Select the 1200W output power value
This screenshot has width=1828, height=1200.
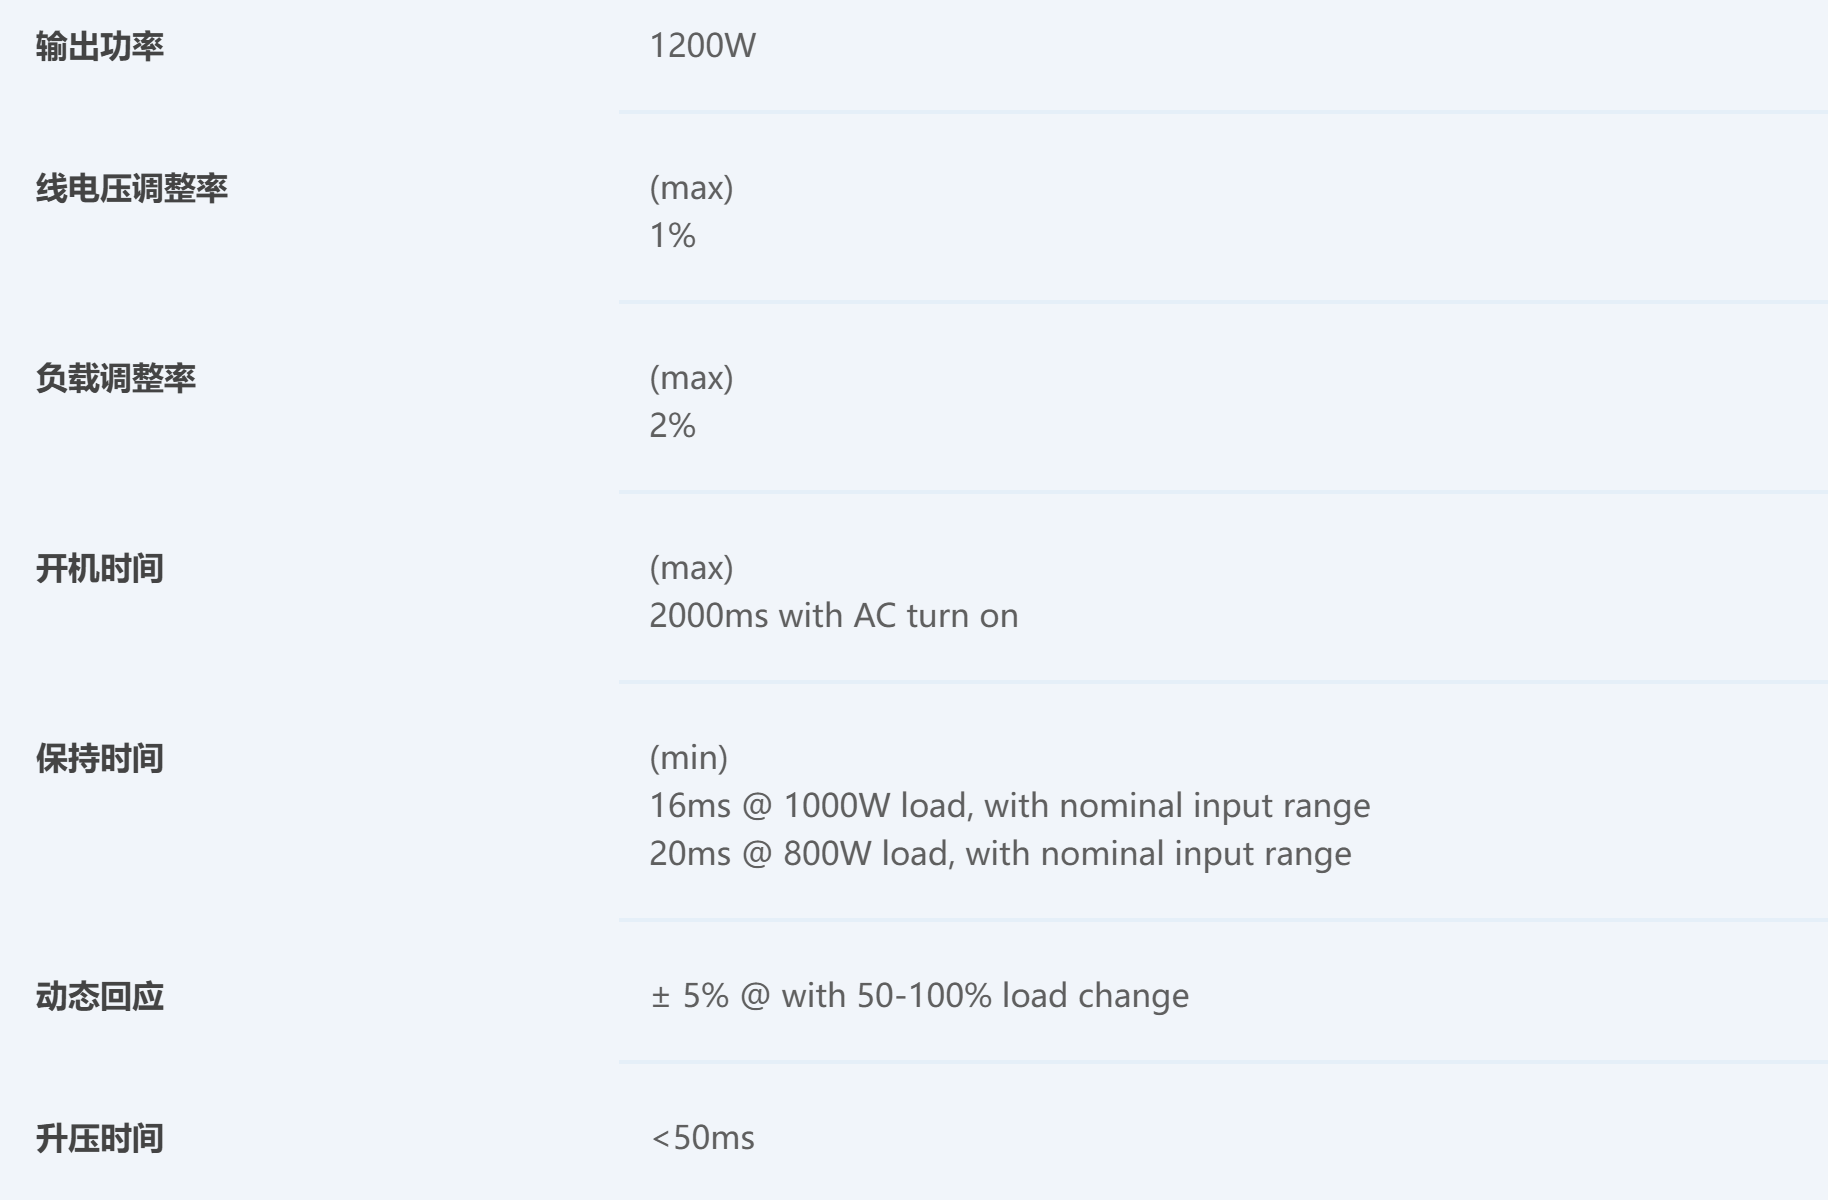(x=702, y=46)
